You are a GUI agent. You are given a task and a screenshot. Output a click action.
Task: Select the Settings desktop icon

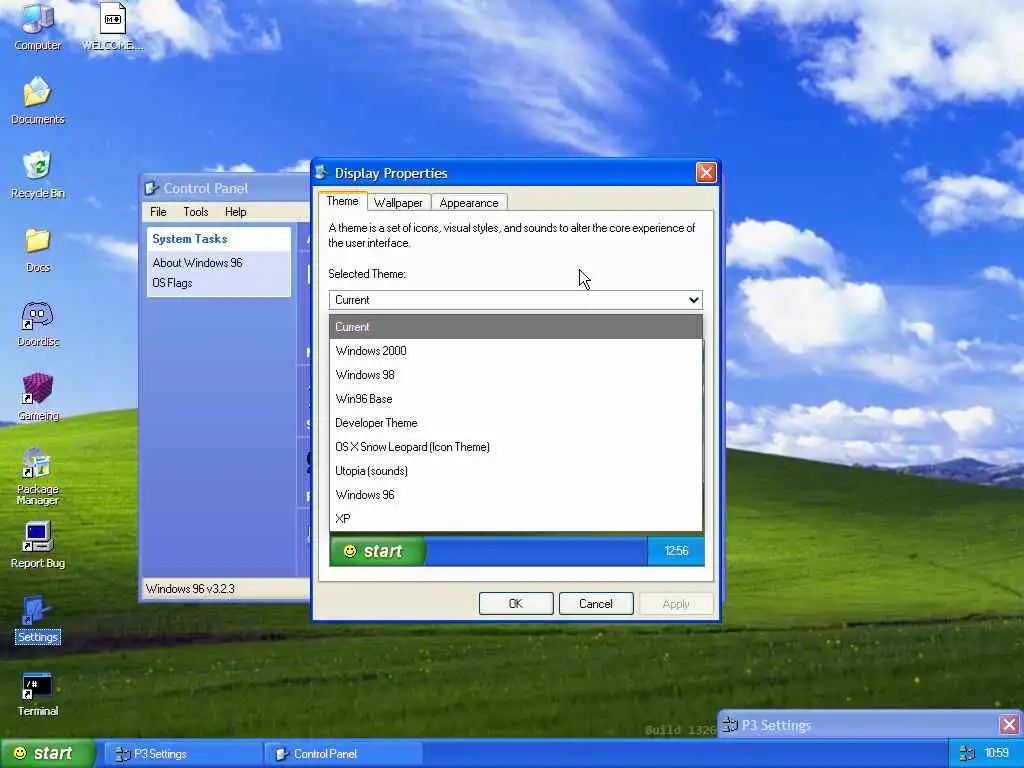pos(37,620)
